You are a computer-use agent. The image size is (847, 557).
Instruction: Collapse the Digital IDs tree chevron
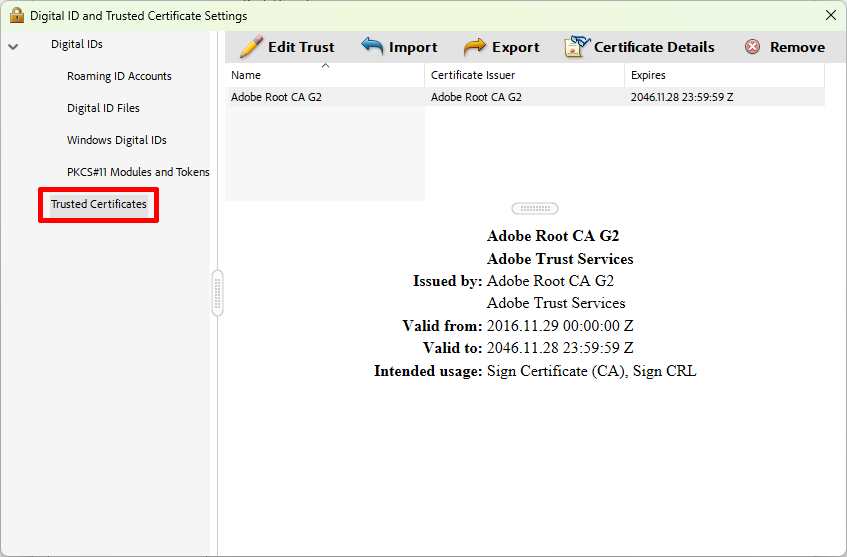coord(13,46)
